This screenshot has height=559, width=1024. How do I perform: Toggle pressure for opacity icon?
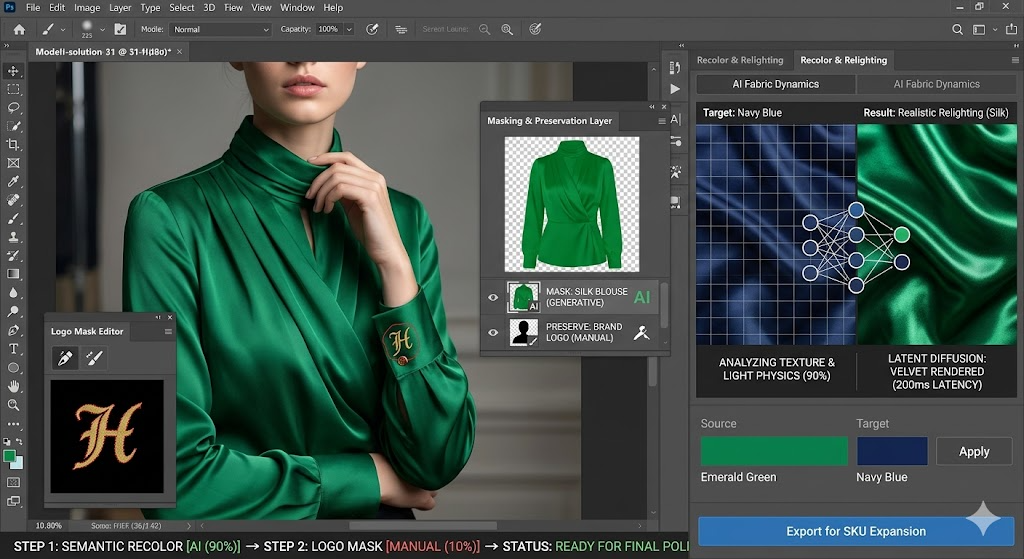coord(372,29)
